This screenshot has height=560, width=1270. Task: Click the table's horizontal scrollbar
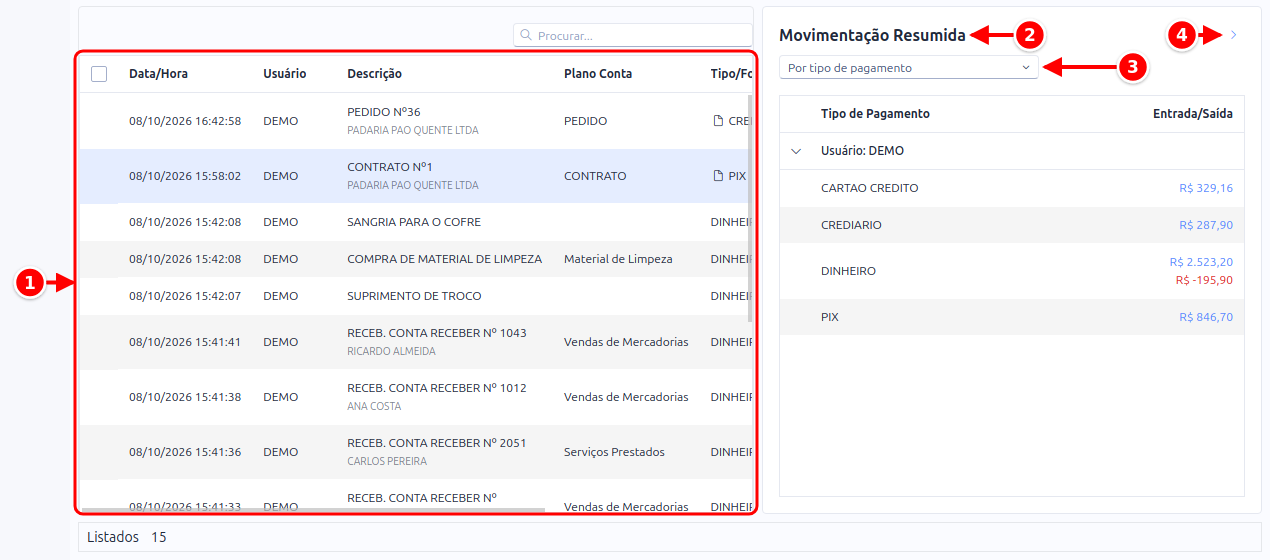point(314,510)
